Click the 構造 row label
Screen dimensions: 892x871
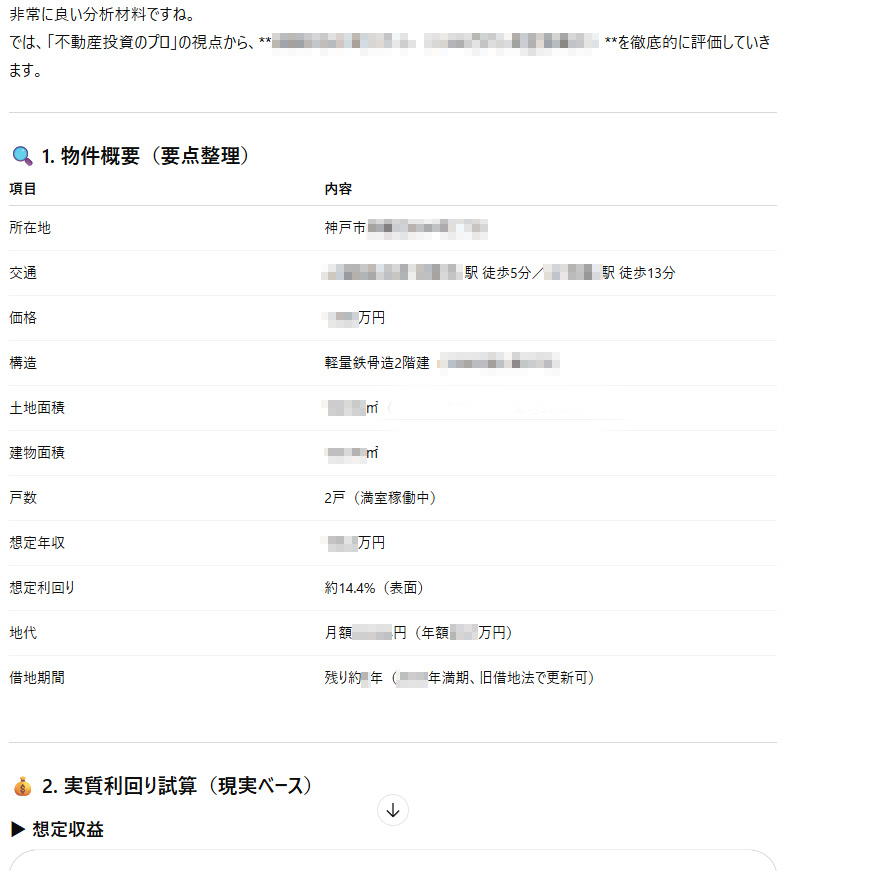[x=23, y=363]
